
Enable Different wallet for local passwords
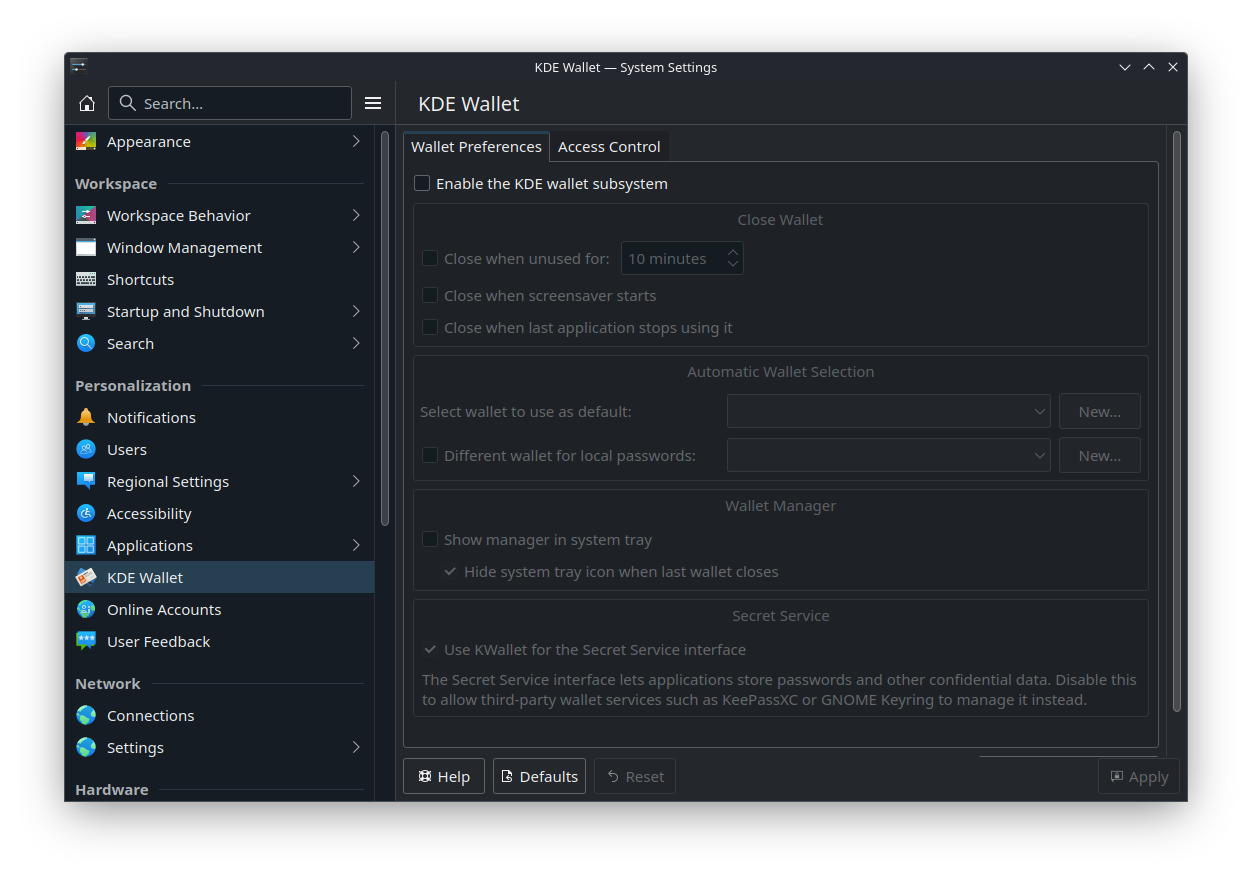click(430, 456)
